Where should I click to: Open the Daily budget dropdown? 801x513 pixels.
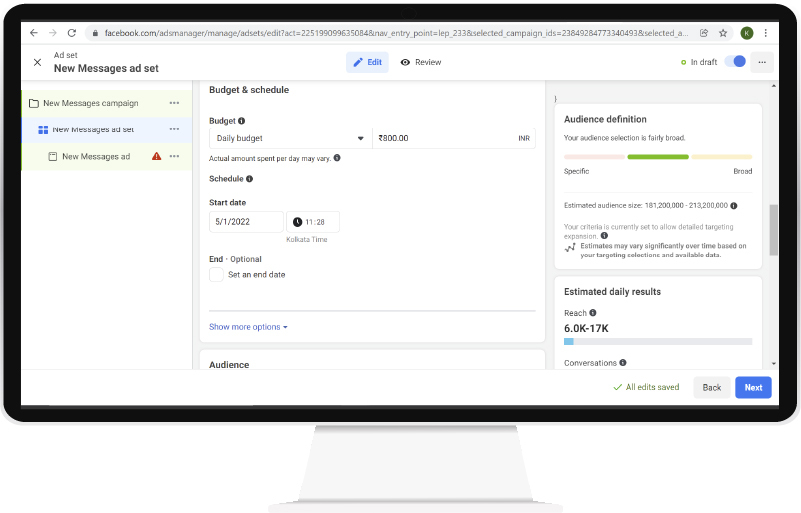click(x=291, y=138)
